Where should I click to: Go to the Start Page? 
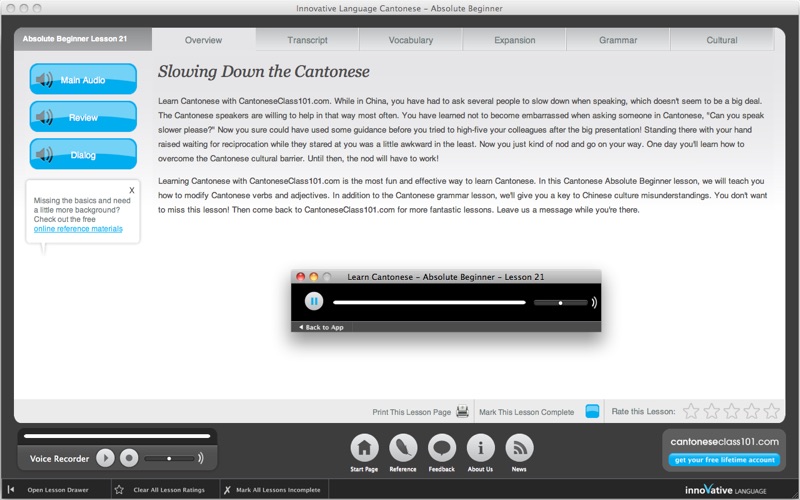[364, 448]
